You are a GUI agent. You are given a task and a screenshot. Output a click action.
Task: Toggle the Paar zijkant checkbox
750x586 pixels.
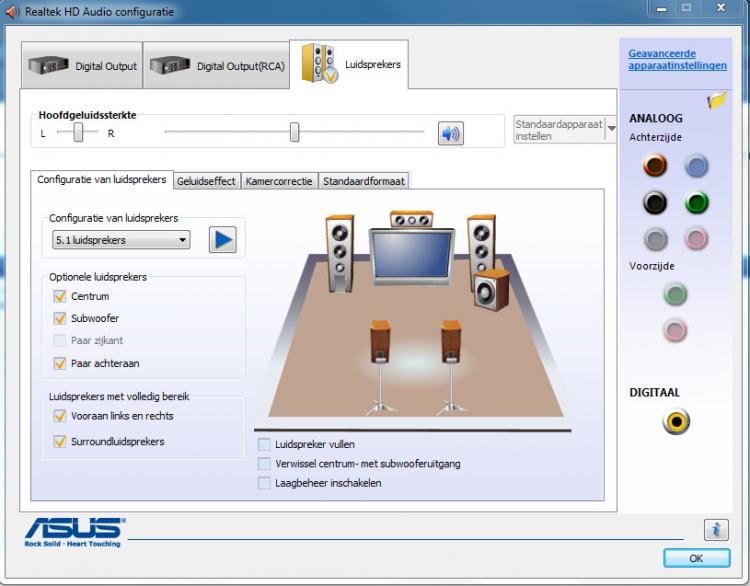[59, 340]
